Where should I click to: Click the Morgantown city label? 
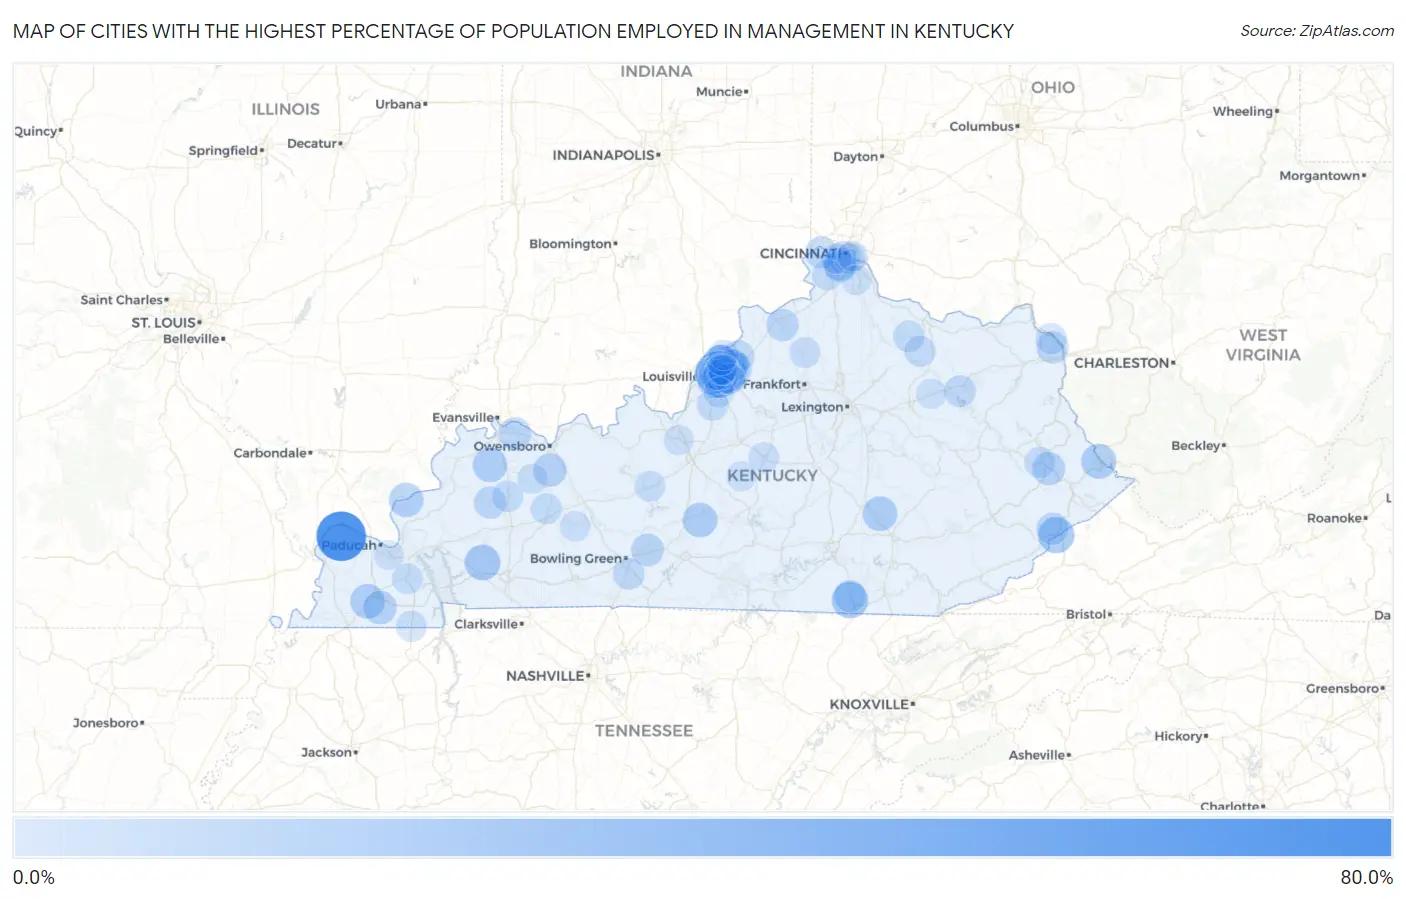tap(1320, 176)
